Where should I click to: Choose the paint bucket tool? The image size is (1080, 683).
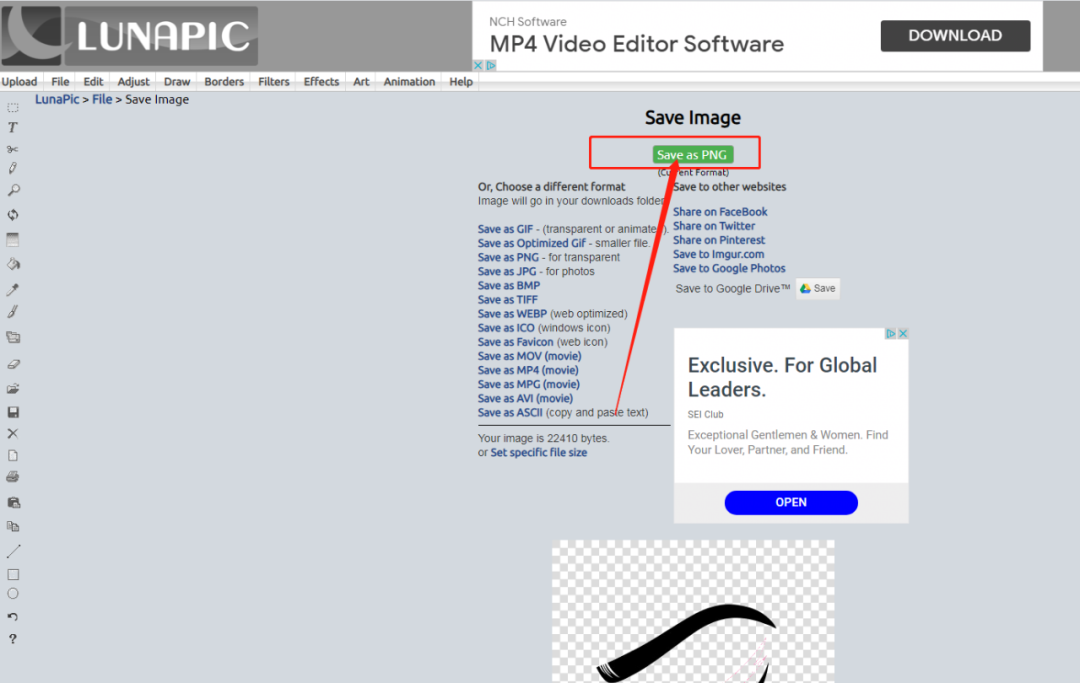coord(12,264)
